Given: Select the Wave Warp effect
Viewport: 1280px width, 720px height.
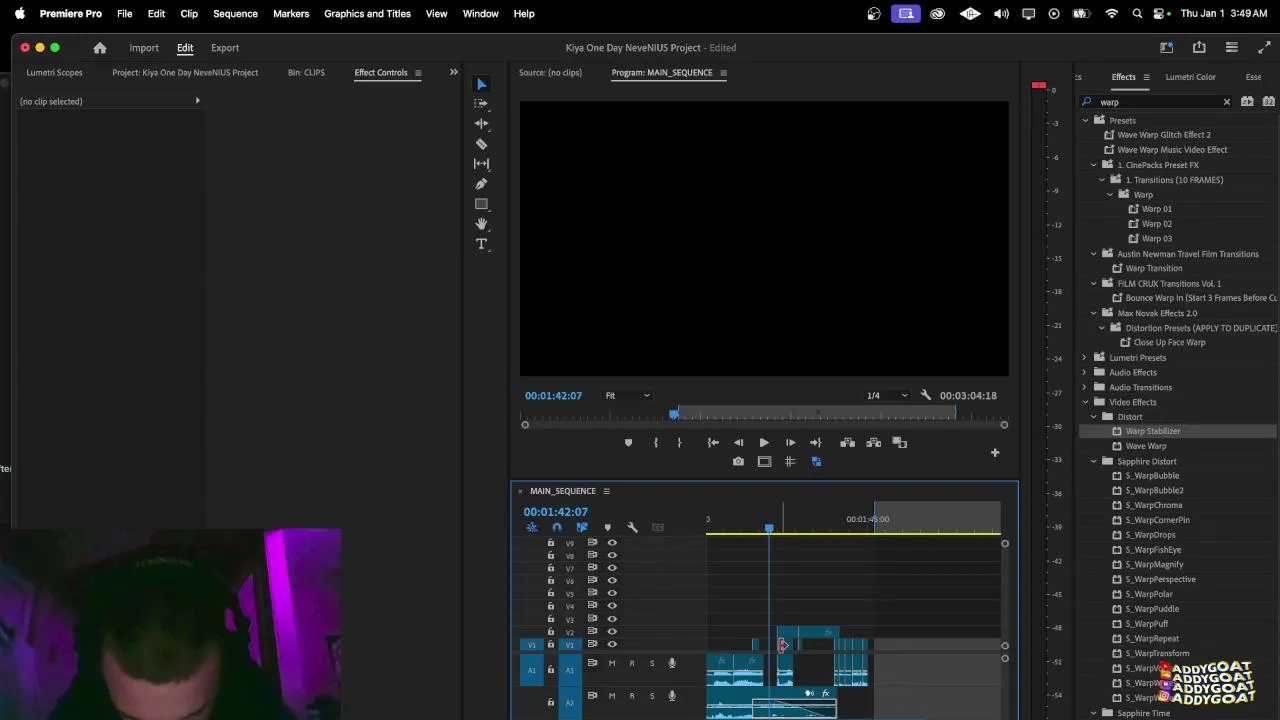Looking at the screenshot, I should point(1146,447).
